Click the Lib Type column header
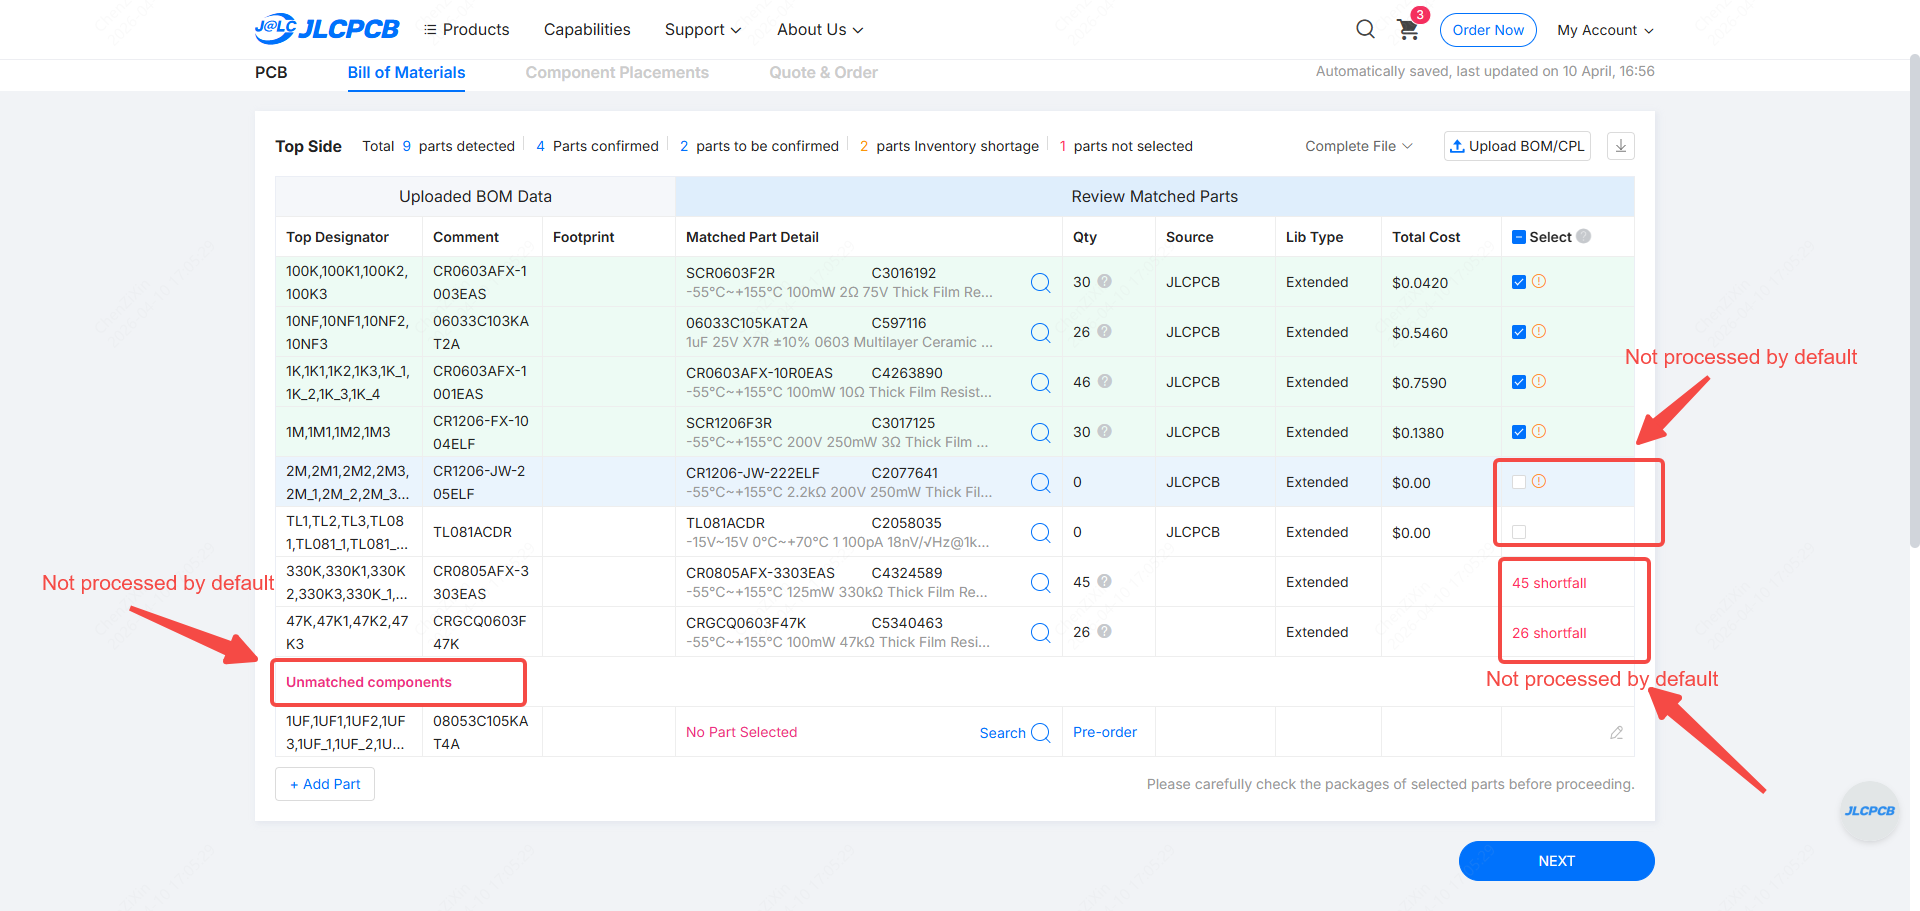This screenshot has height=911, width=1920. pyautogui.click(x=1314, y=237)
